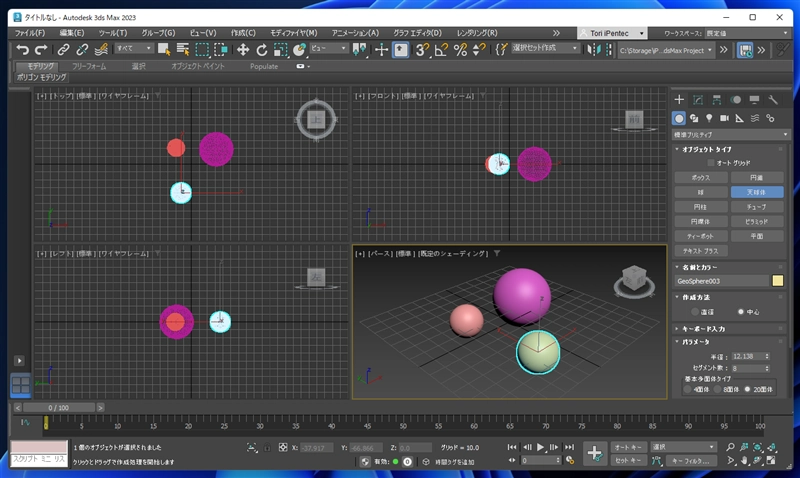The width and height of the screenshot is (800, 478).
Task: Click the オート キー button
Action: coord(629,447)
